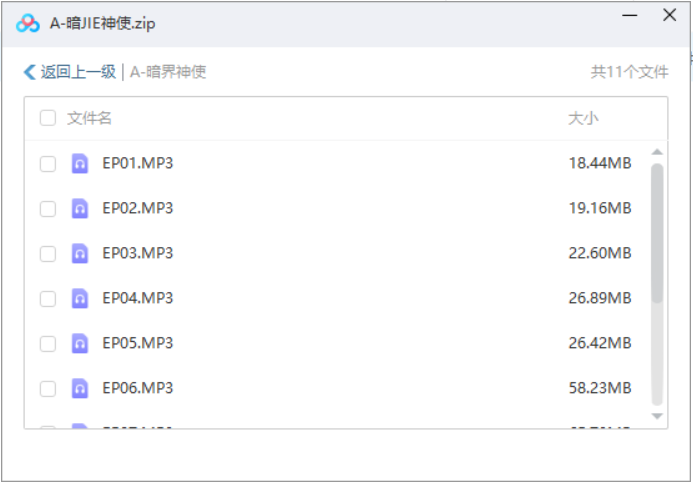Sort by the 文件名 column header
Image resolution: width=693 pixels, height=484 pixels.
point(90,118)
